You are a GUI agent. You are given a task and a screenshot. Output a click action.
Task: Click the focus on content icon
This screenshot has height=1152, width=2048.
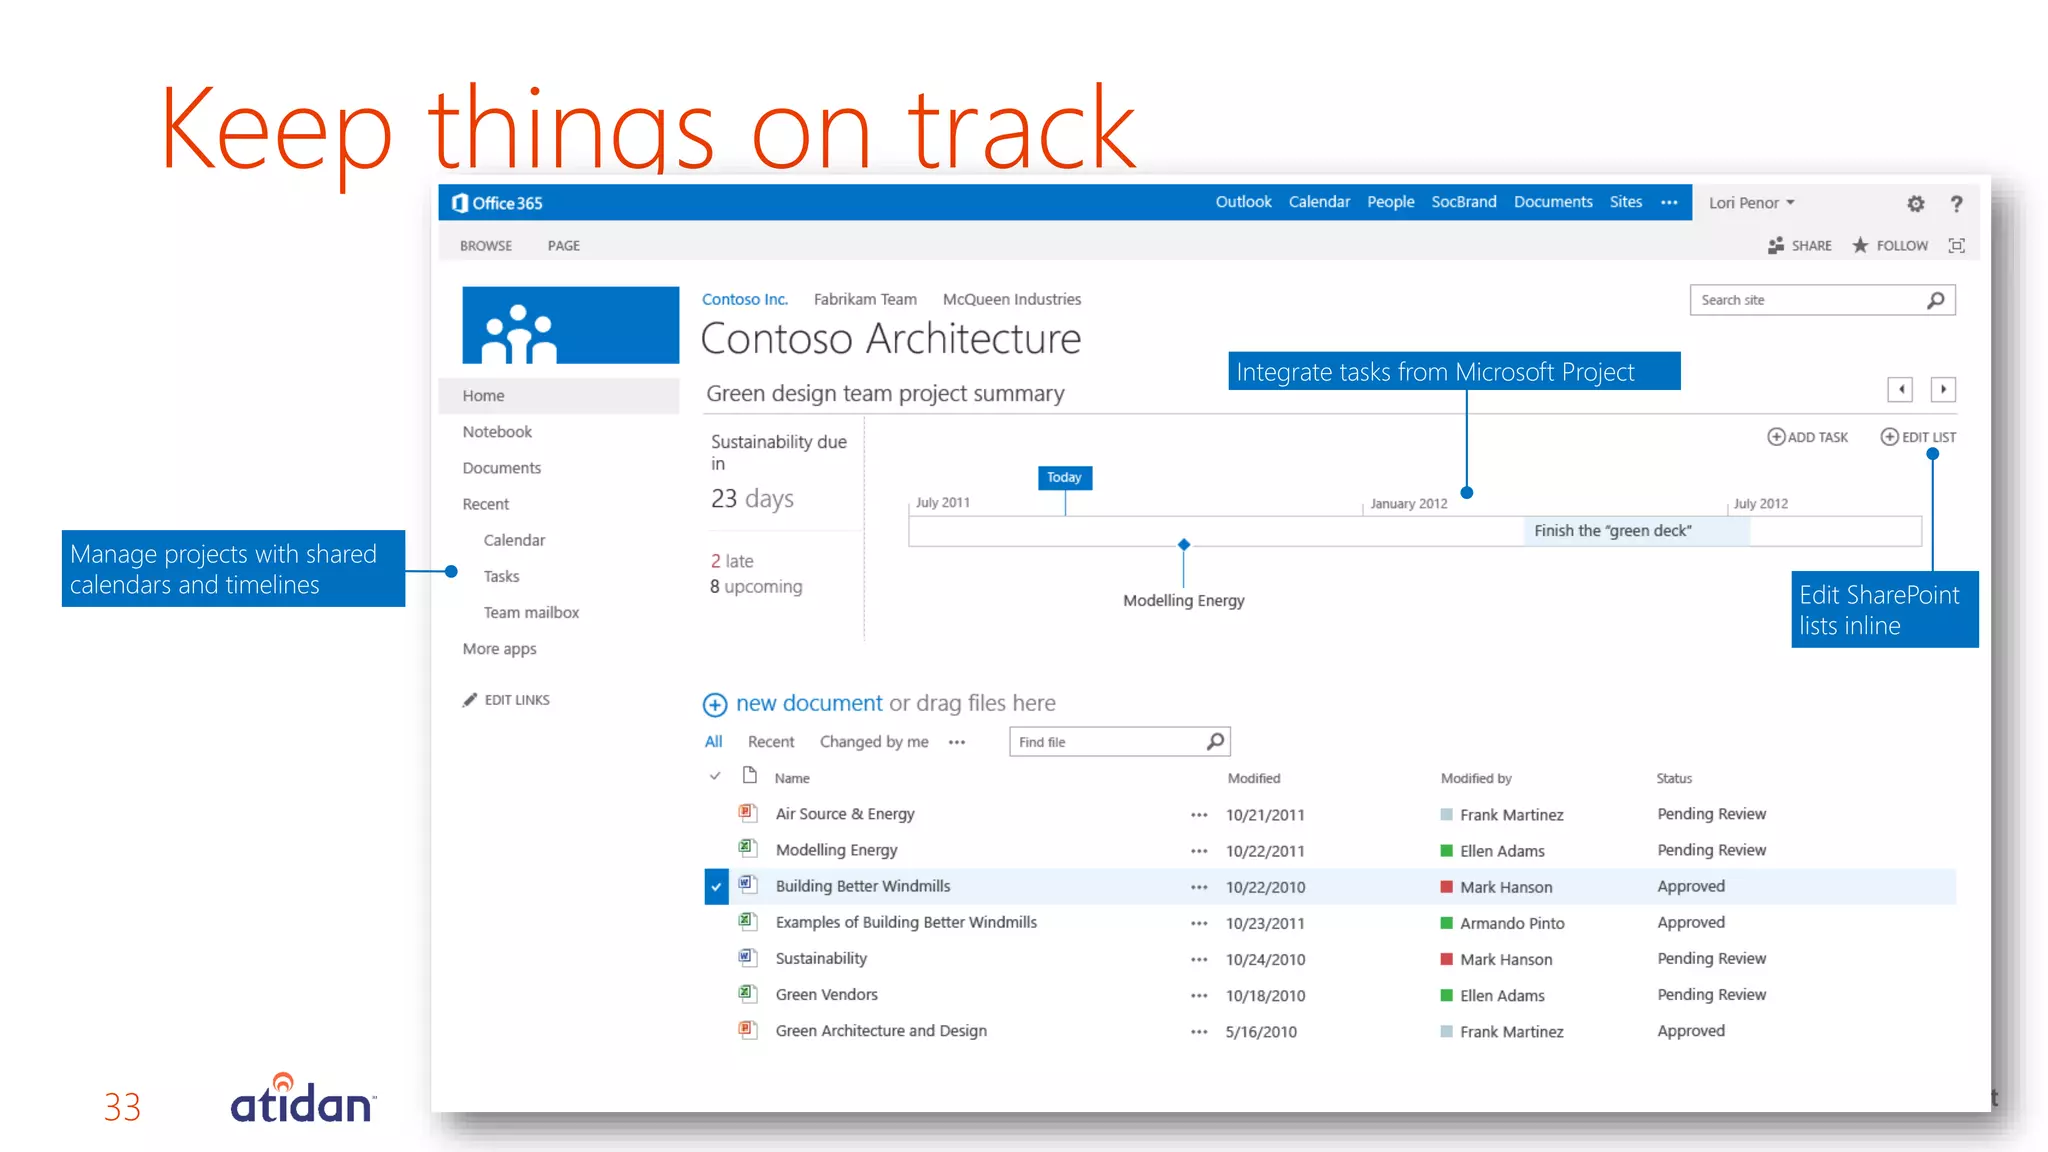1956,246
